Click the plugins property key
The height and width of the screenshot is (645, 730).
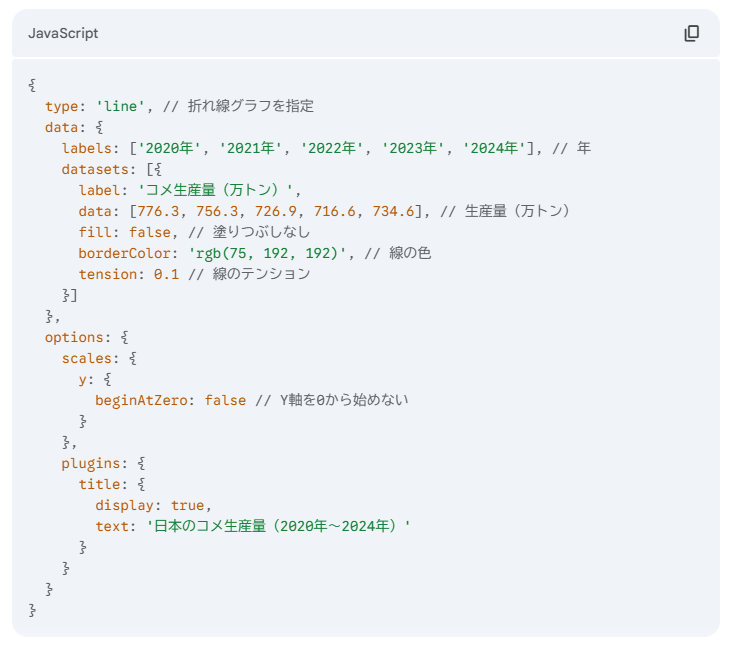(94, 463)
